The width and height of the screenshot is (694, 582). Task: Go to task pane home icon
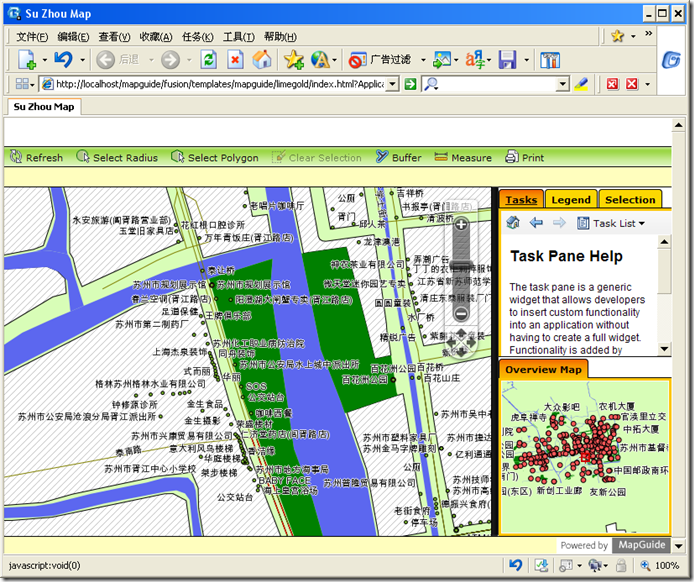click(x=513, y=222)
